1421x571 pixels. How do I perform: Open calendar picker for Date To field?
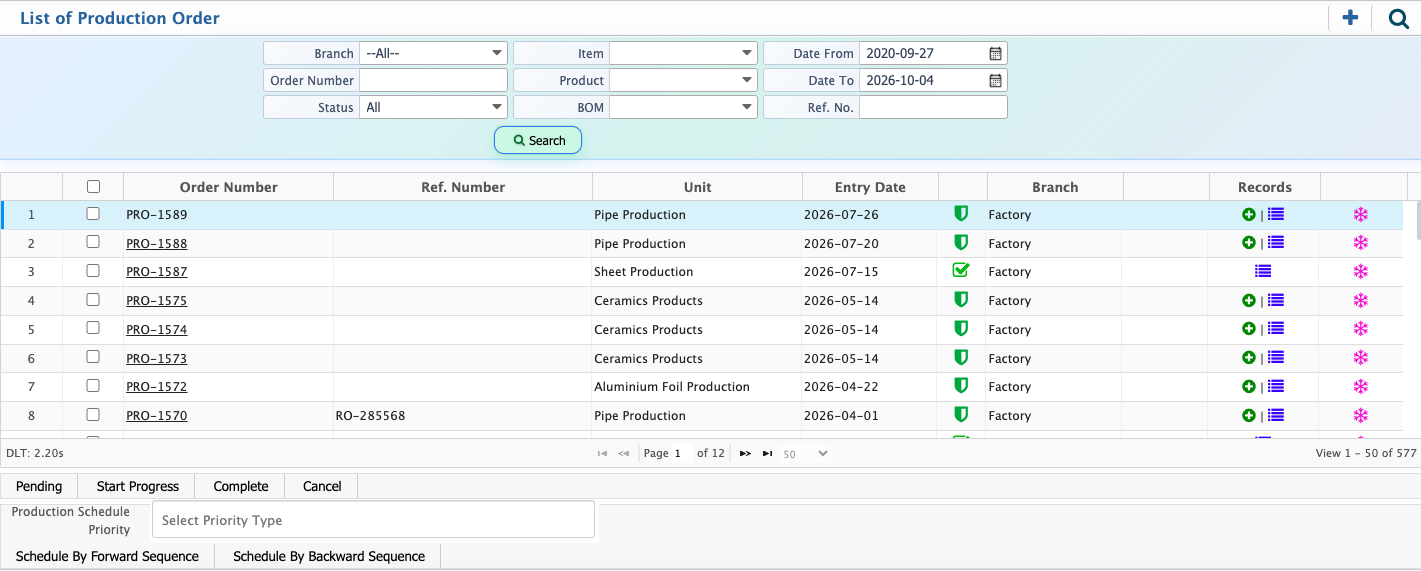(x=995, y=80)
